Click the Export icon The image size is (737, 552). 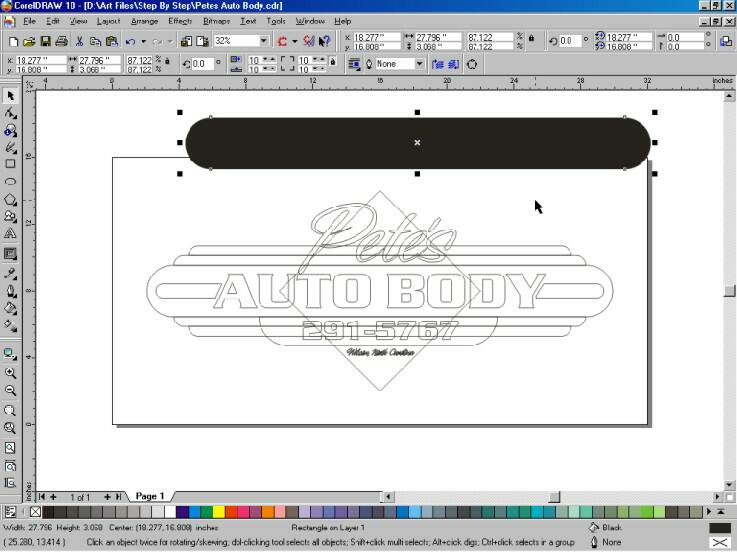click(203, 41)
